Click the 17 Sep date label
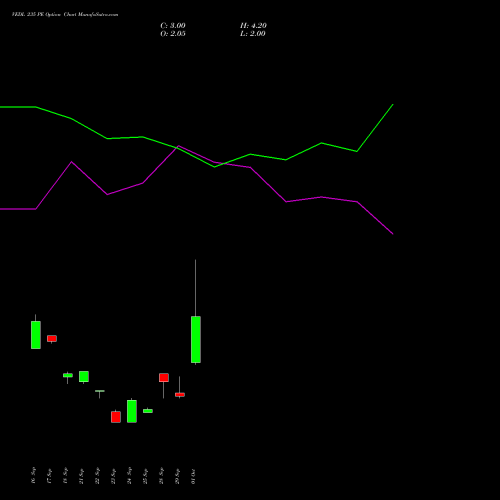Viewport: 500px width, 500px height. point(49,476)
